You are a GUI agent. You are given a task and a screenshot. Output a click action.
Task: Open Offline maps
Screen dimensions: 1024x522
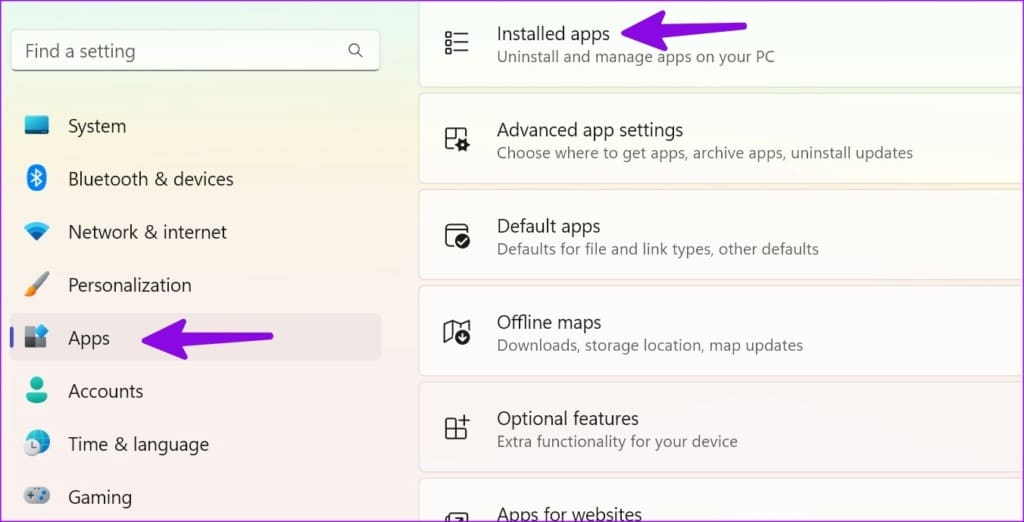click(721, 331)
